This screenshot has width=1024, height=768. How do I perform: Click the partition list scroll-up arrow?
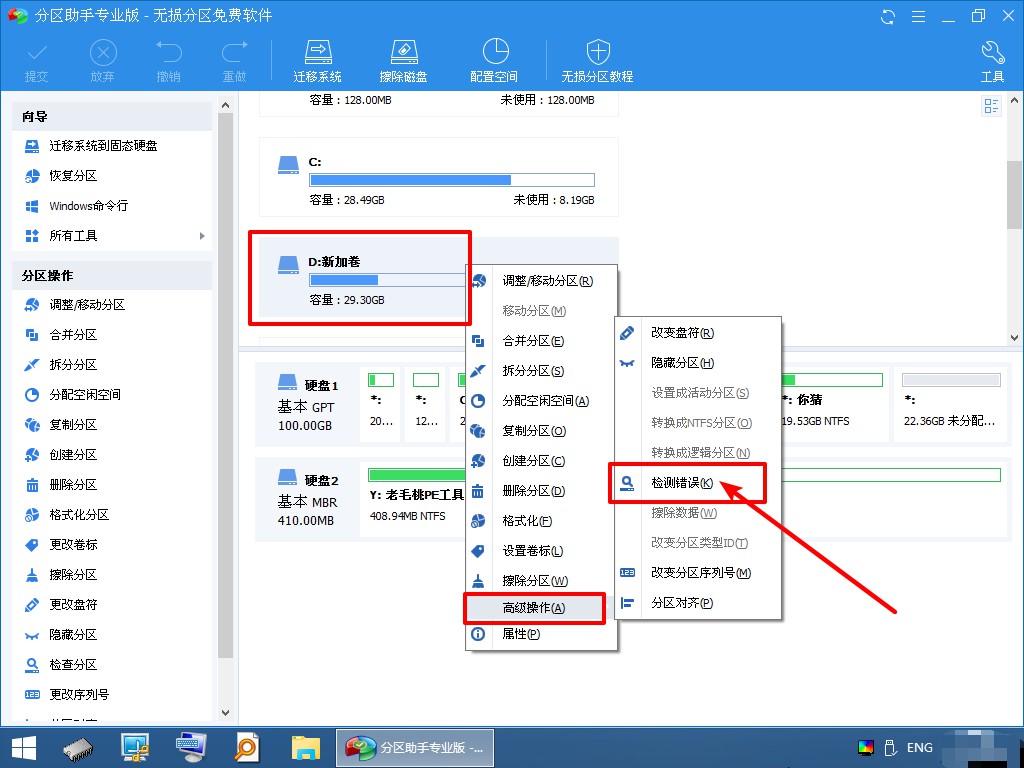pos(1014,101)
